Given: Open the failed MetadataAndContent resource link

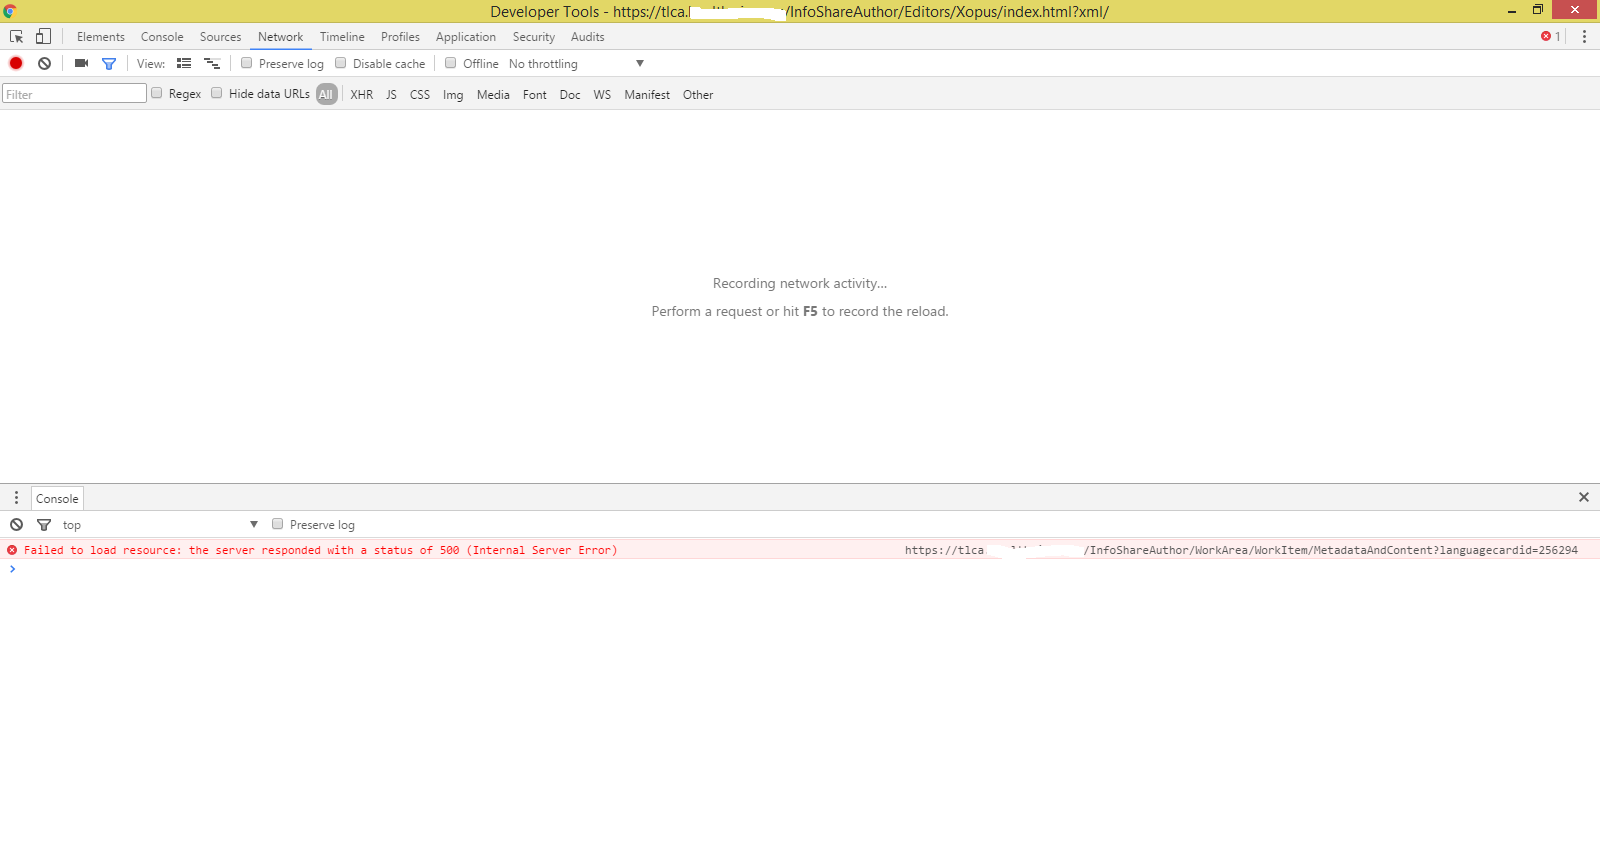Looking at the screenshot, I should (1240, 551).
